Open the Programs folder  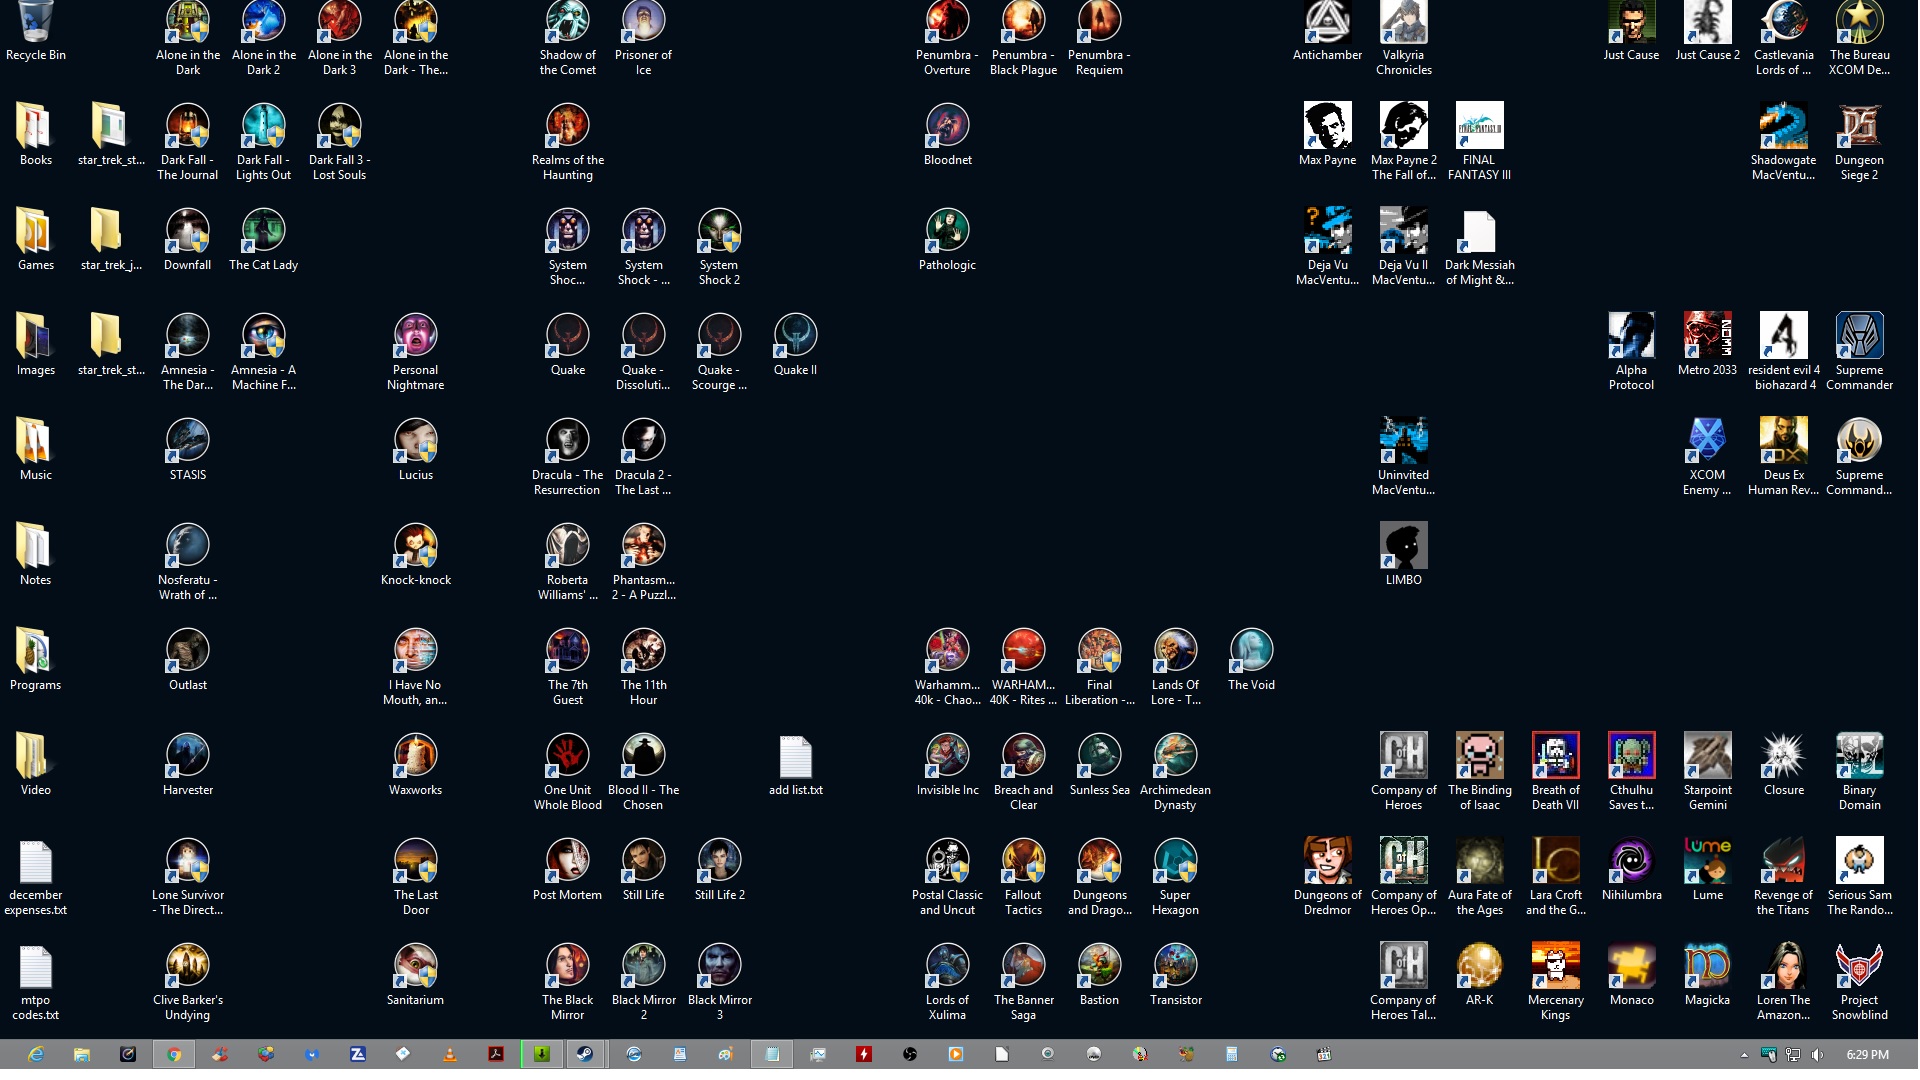pyautogui.click(x=35, y=658)
